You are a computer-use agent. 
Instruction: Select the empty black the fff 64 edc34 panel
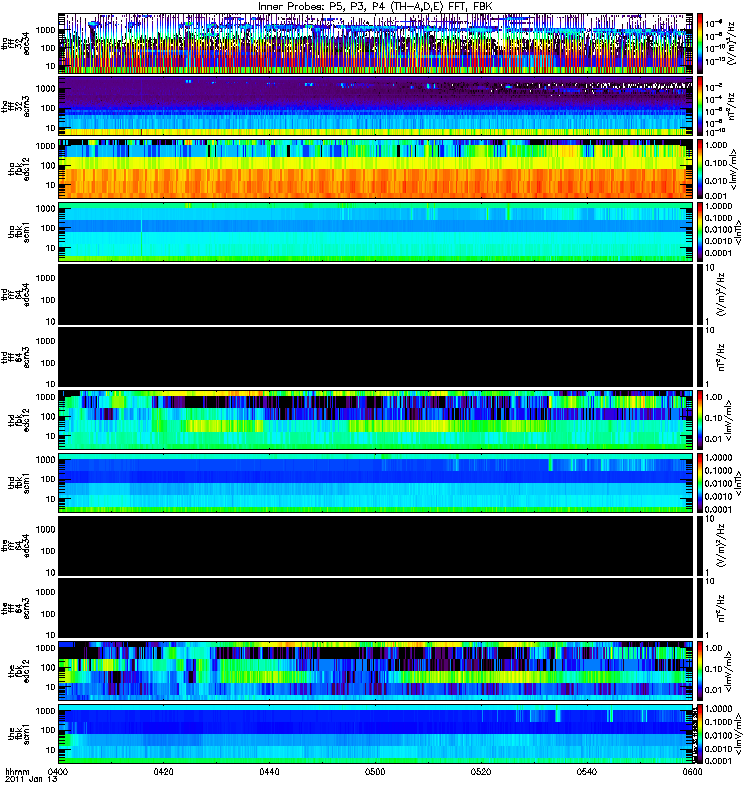tap(376, 546)
